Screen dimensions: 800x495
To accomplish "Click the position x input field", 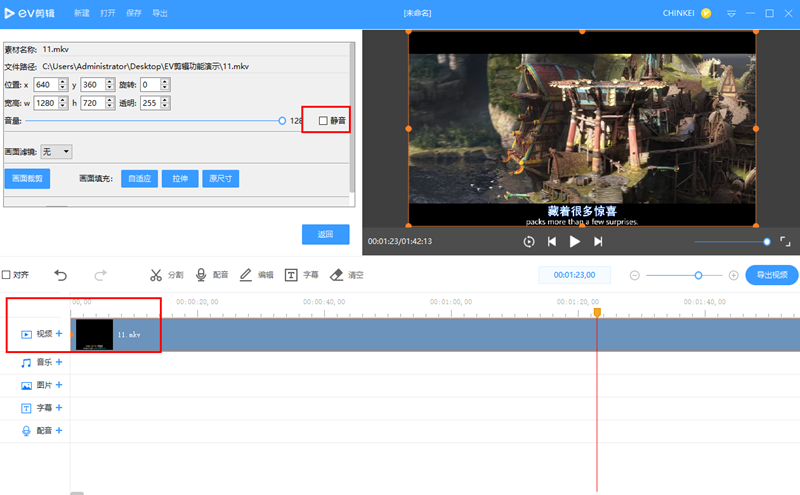I will click(x=46, y=85).
